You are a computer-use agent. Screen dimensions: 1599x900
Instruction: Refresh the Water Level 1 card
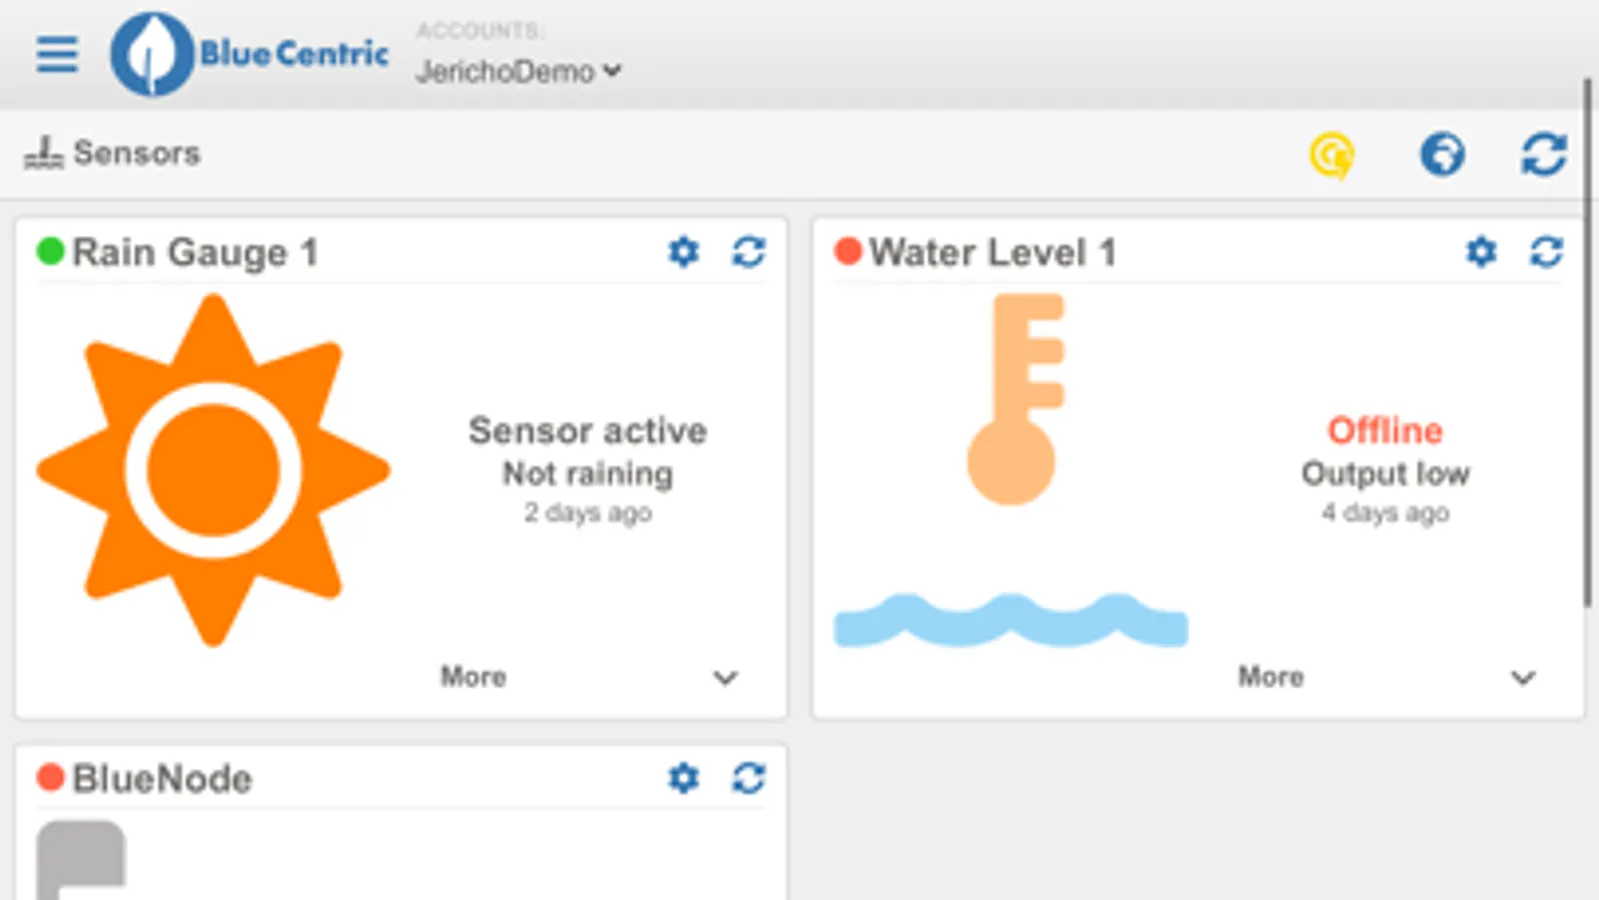click(x=1546, y=252)
